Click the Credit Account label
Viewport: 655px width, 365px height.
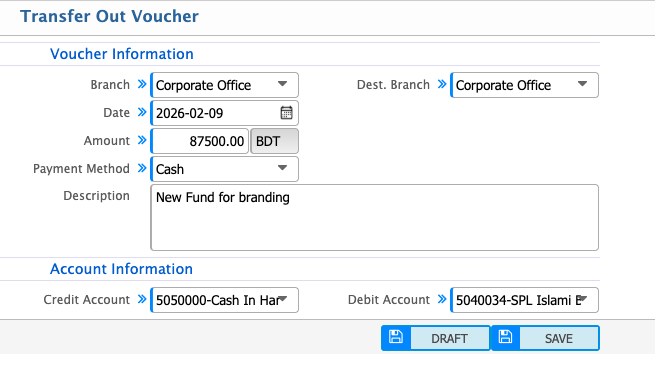tap(86, 299)
